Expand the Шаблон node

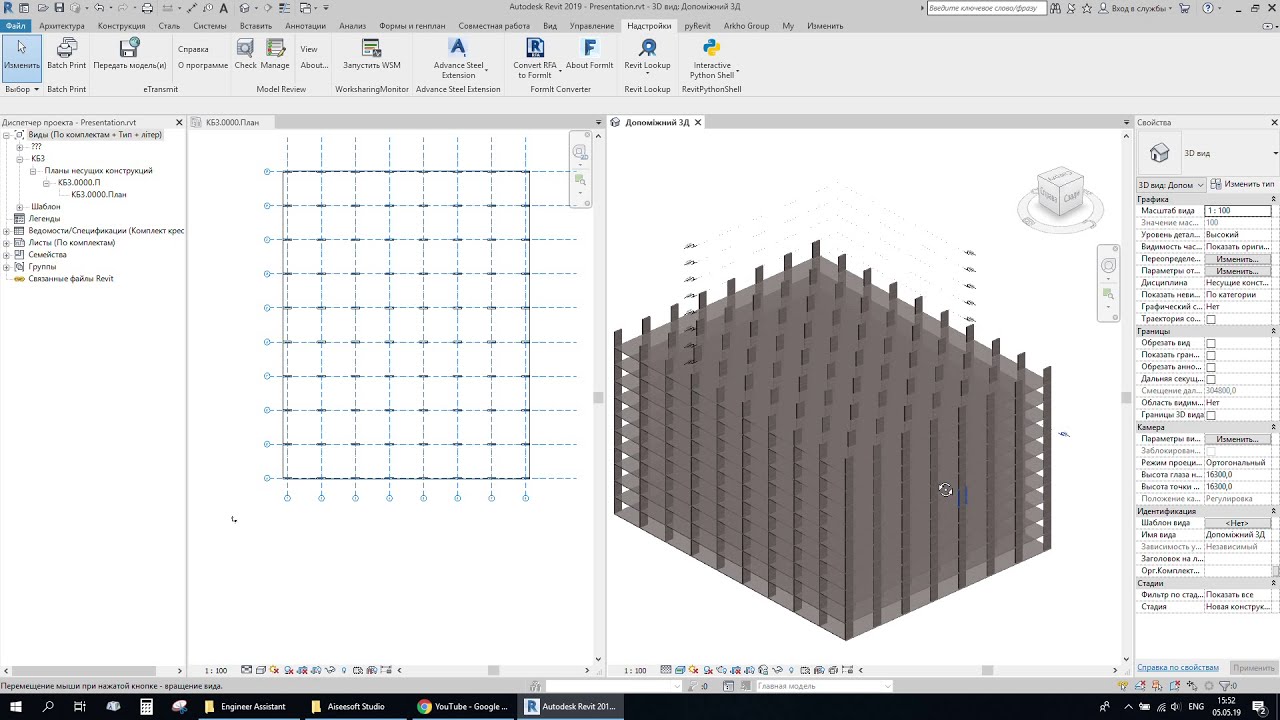(19, 207)
